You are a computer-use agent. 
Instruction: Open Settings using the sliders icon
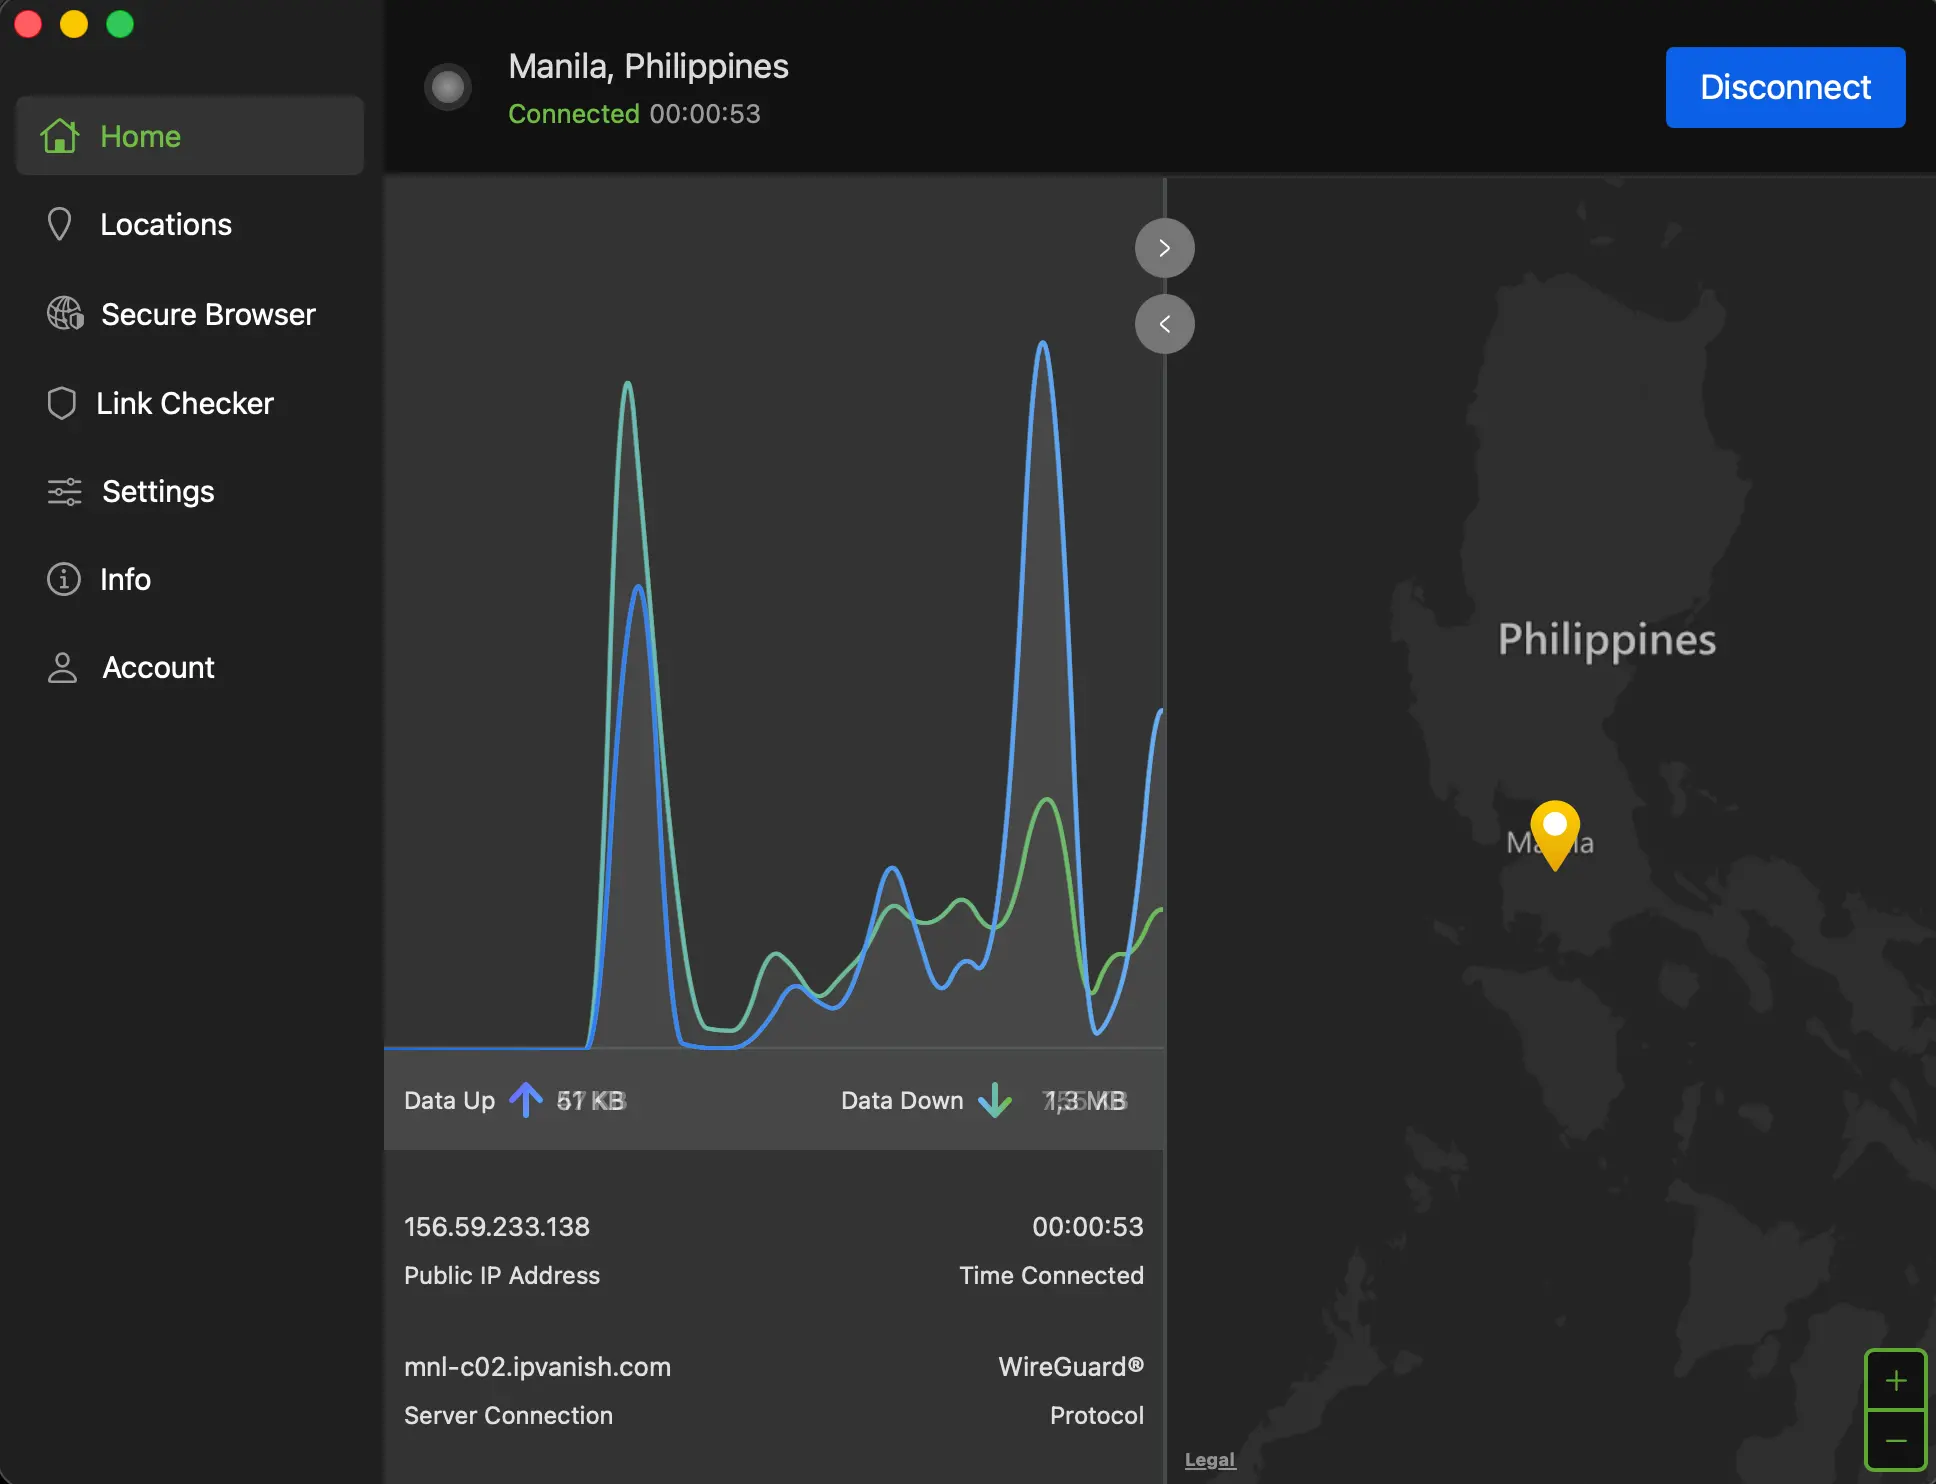click(x=64, y=491)
